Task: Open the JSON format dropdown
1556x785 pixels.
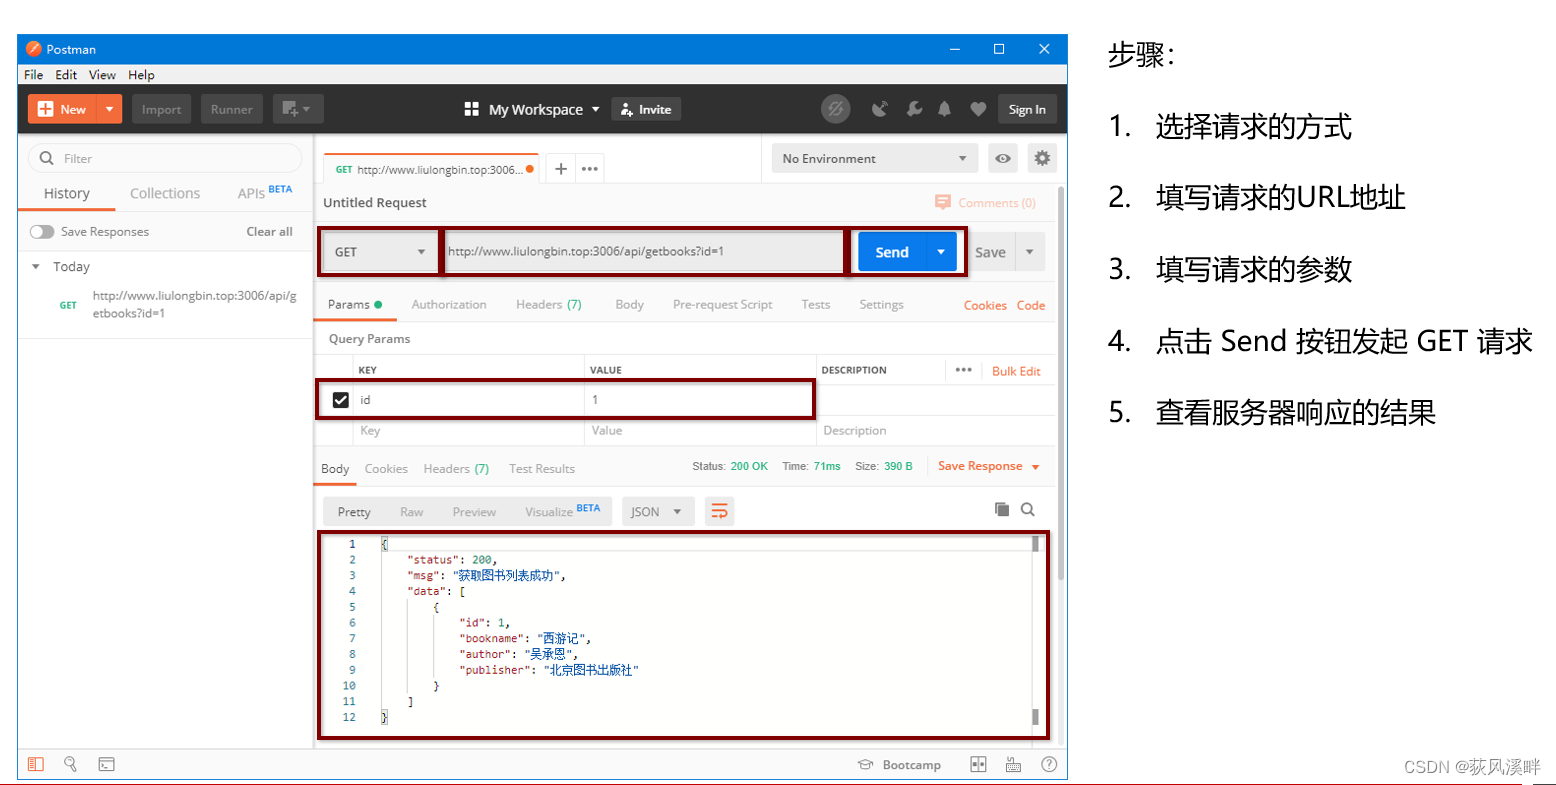Action: point(657,511)
